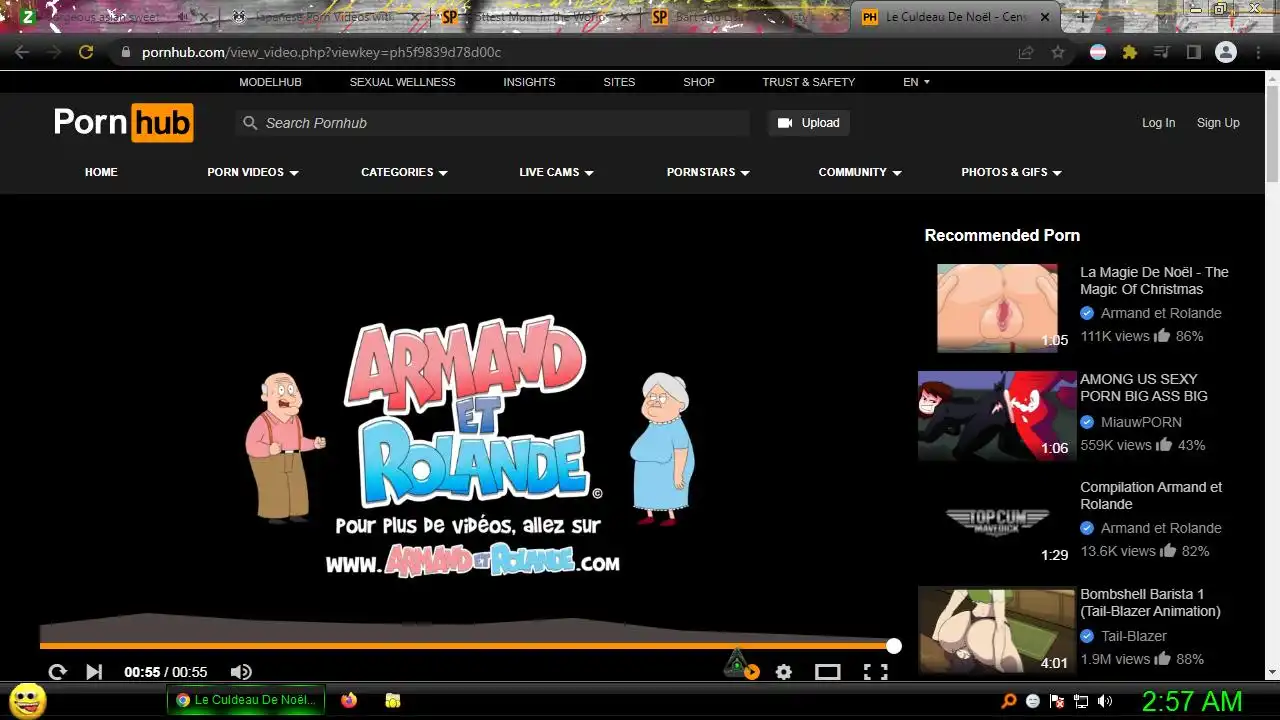Open the Chrome profile avatar icon
The height and width of the screenshot is (720, 1280).
click(x=1226, y=52)
